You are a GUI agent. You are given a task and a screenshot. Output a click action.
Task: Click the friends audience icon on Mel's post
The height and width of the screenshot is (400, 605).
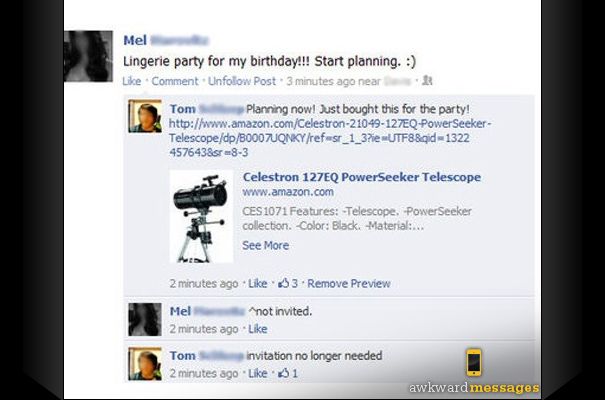coord(427,81)
